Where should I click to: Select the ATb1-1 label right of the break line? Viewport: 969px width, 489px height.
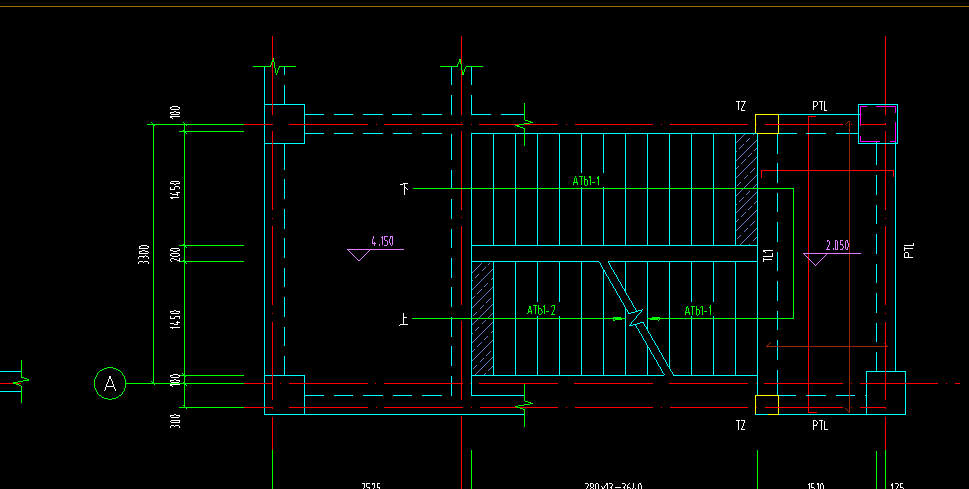699,310
